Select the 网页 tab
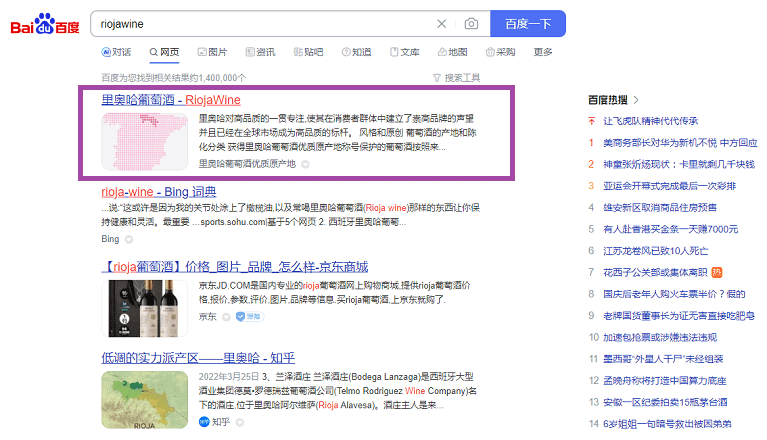The width and height of the screenshot is (767, 440). (x=164, y=52)
